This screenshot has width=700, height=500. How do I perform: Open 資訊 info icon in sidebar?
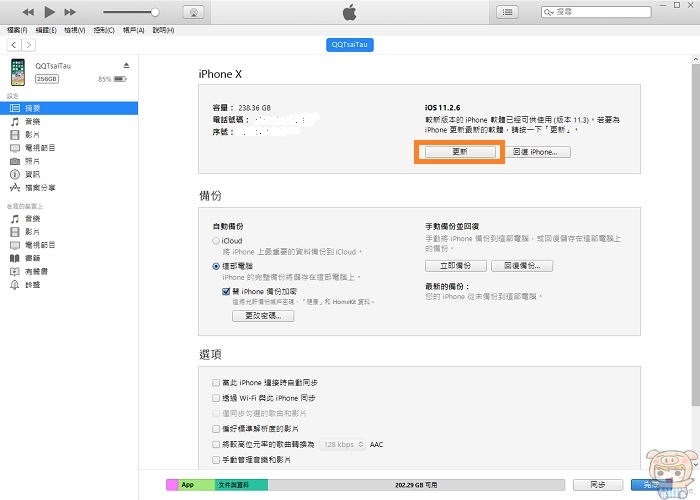15,174
